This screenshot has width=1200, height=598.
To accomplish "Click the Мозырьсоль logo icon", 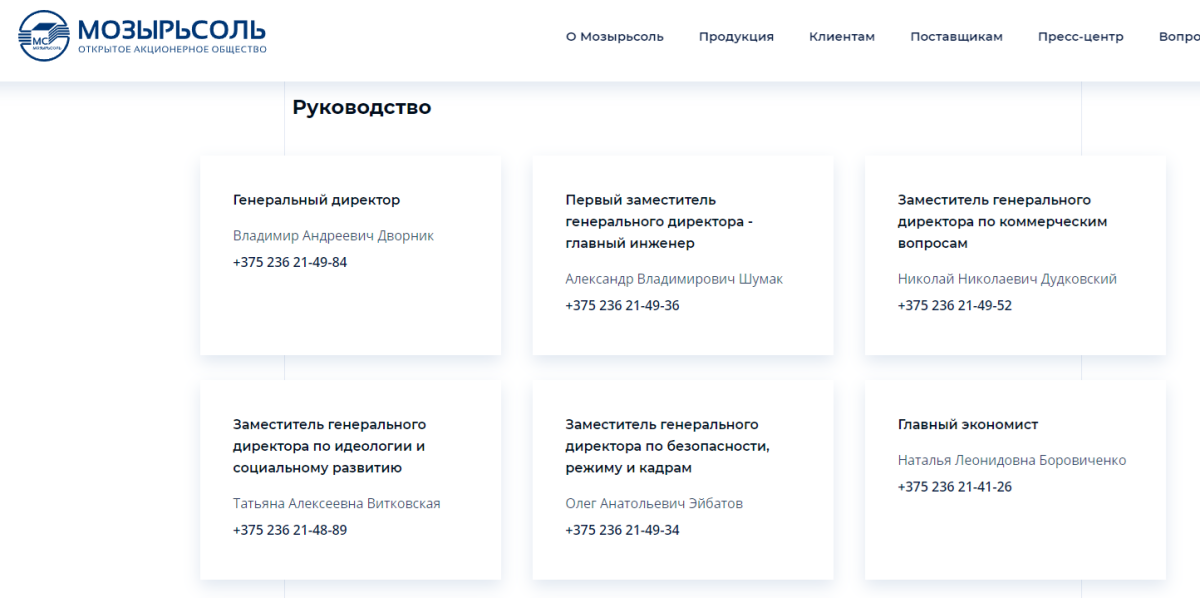I will (44, 36).
